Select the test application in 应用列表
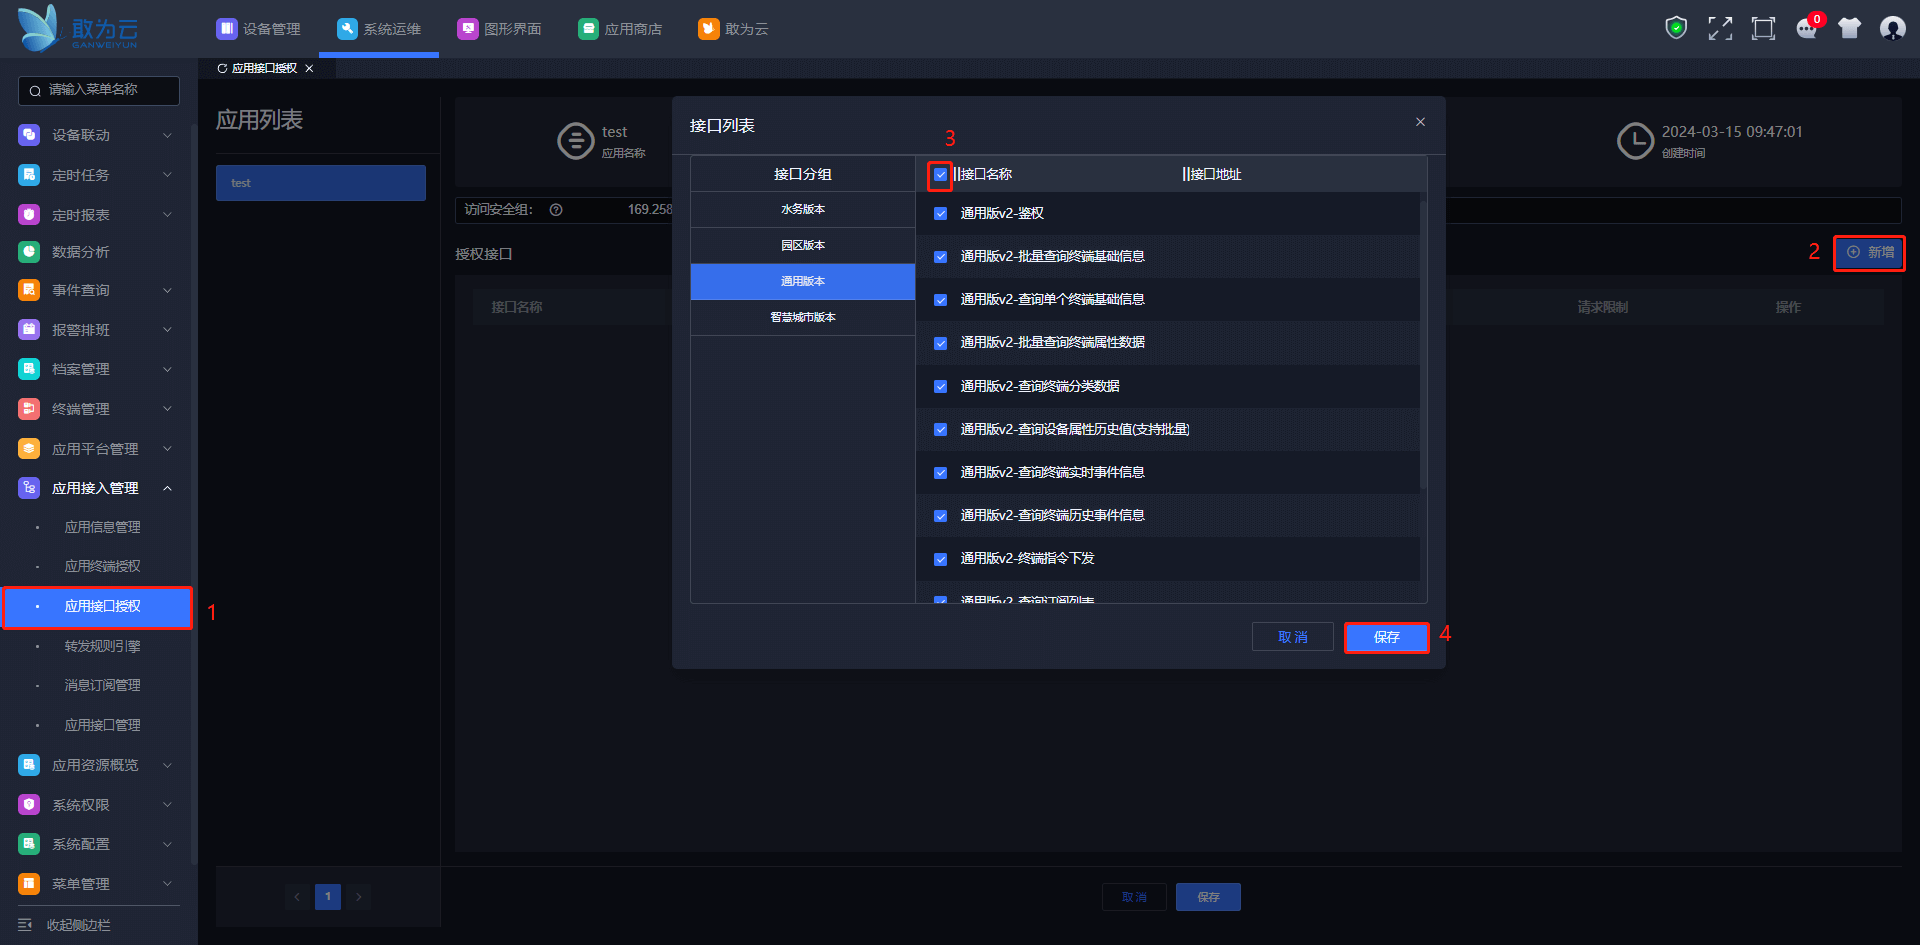The width and height of the screenshot is (1920, 945). point(321,183)
